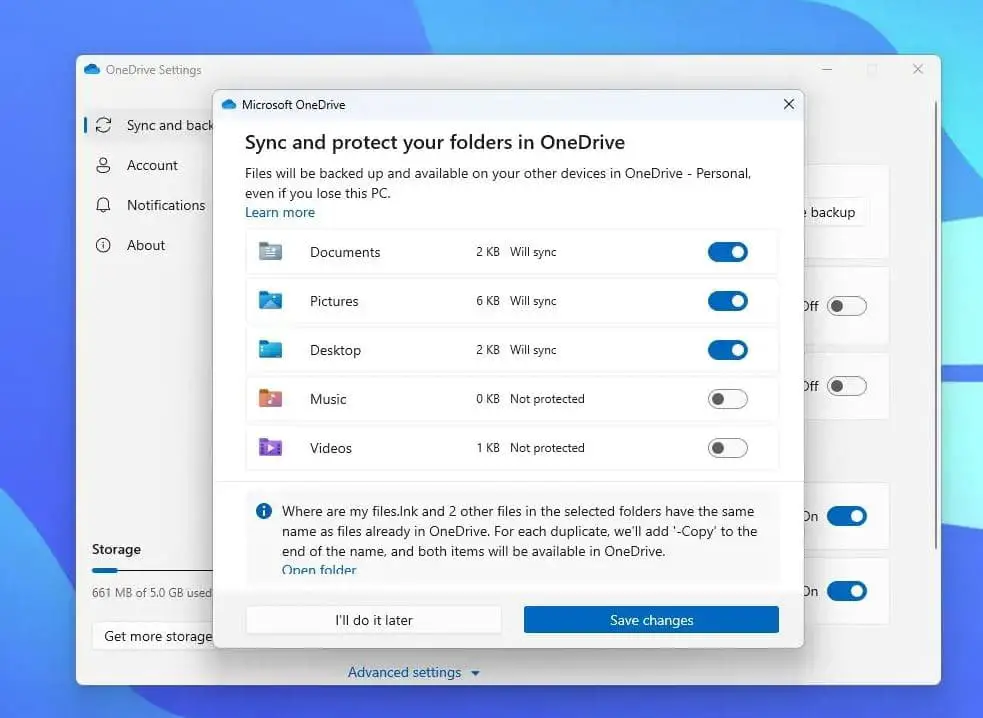Click the blue info icon in duplicate notice
This screenshot has width=983, height=718.
pyautogui.click(x=264, y=511)
